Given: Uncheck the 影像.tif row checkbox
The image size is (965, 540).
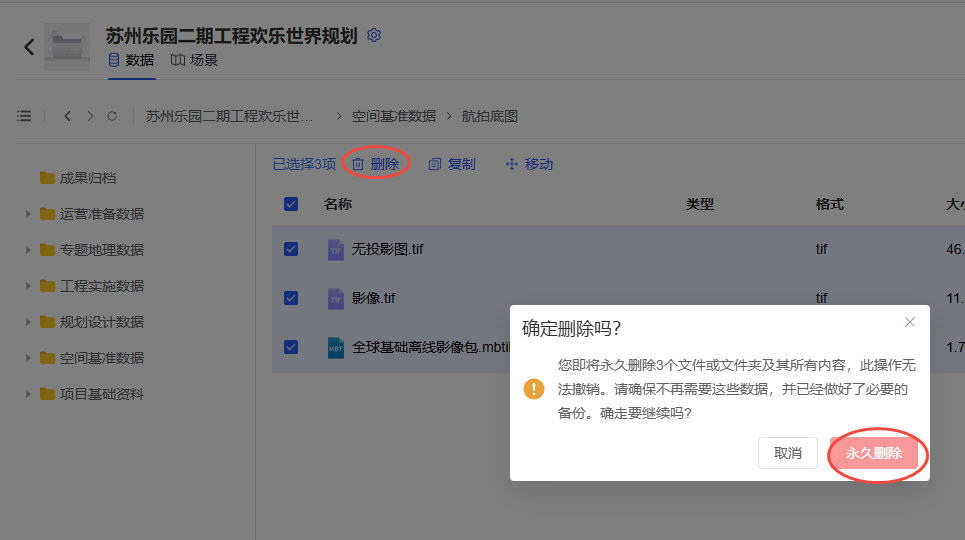Looking at the screenshot, I should [291, 298].
